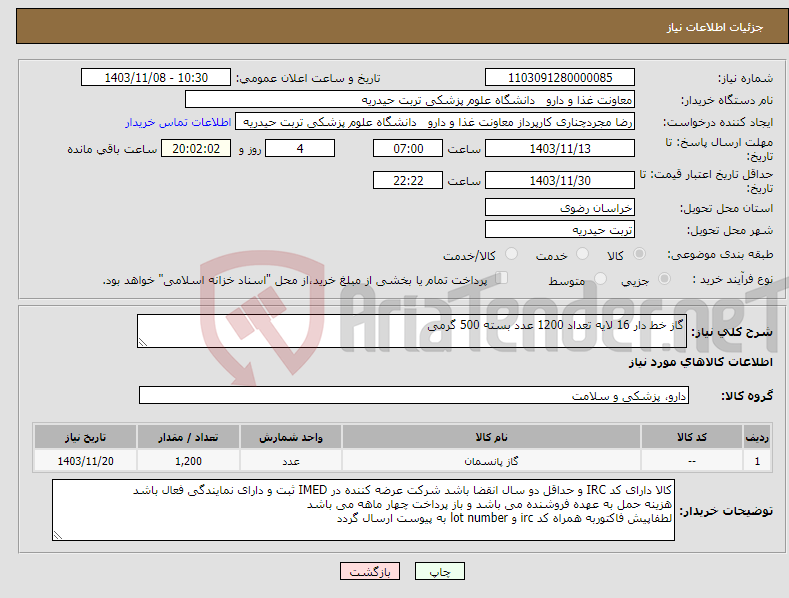Click the request creator name field
Image resolution: width=789 pixels, height=598 pixels.
pos(435,122)
